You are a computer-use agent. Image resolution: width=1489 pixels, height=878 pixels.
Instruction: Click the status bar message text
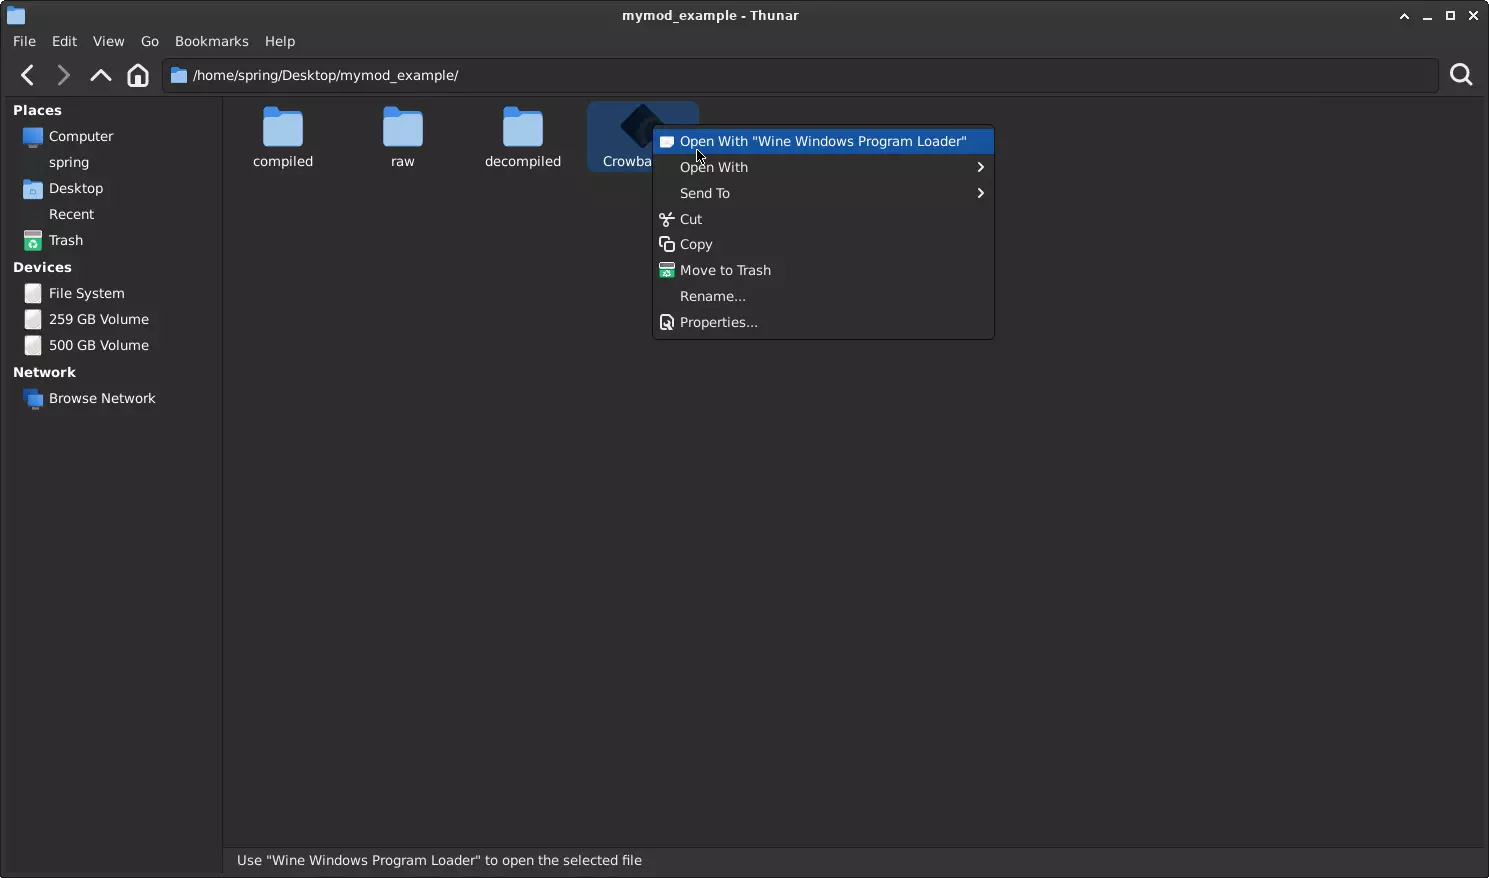pos(439,860)
